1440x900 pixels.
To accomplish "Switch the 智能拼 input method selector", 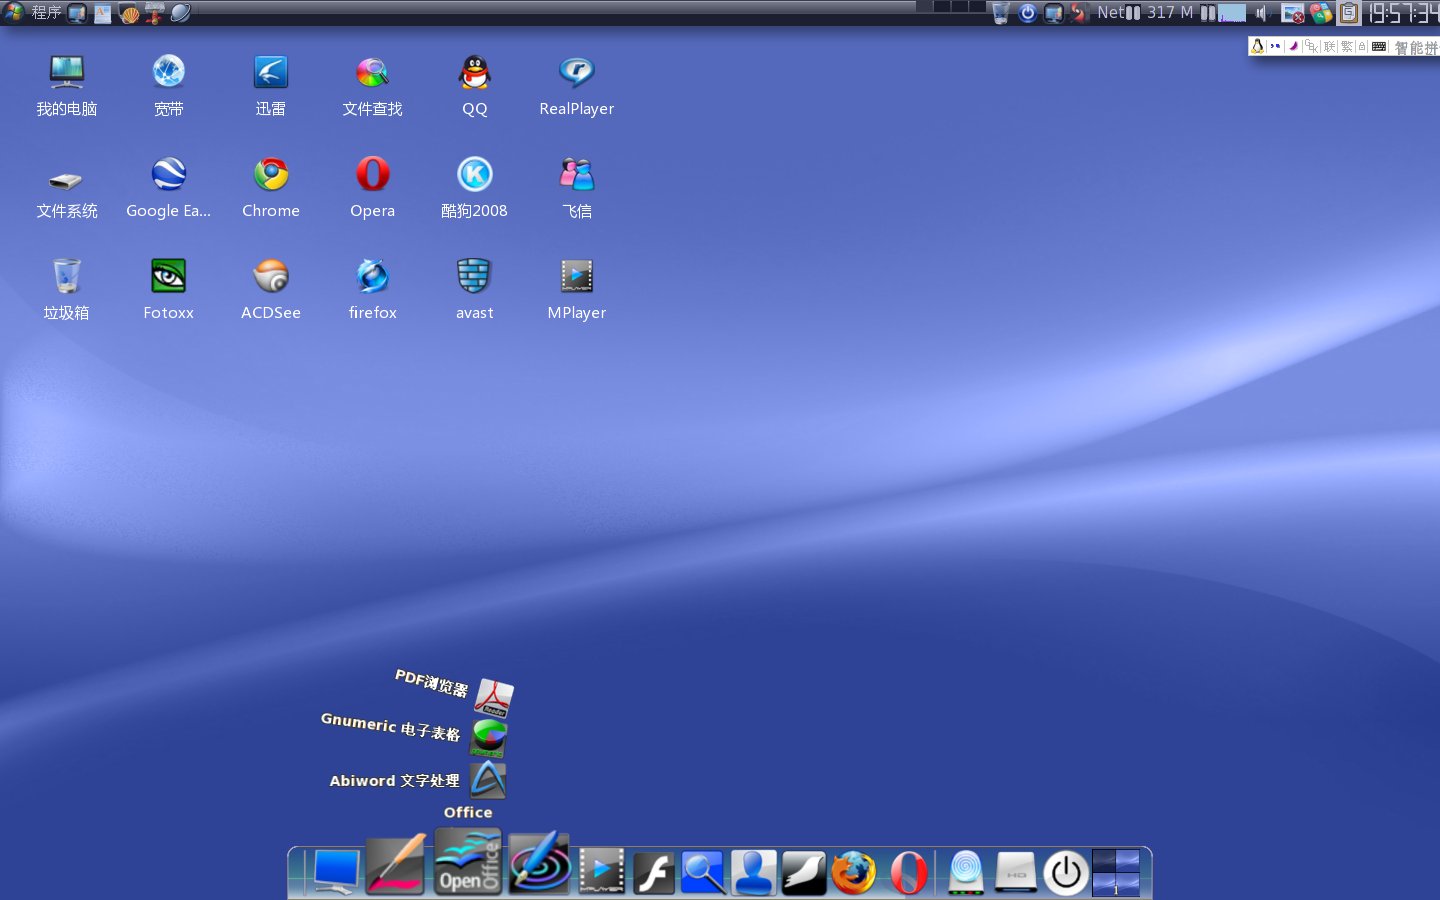I will 1416,47.
